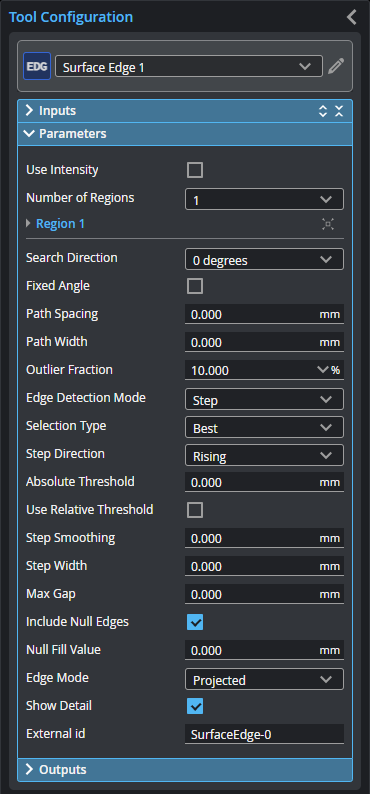
Task: Click the Region 1 focus region icon
Action: (x=328, y=224)
